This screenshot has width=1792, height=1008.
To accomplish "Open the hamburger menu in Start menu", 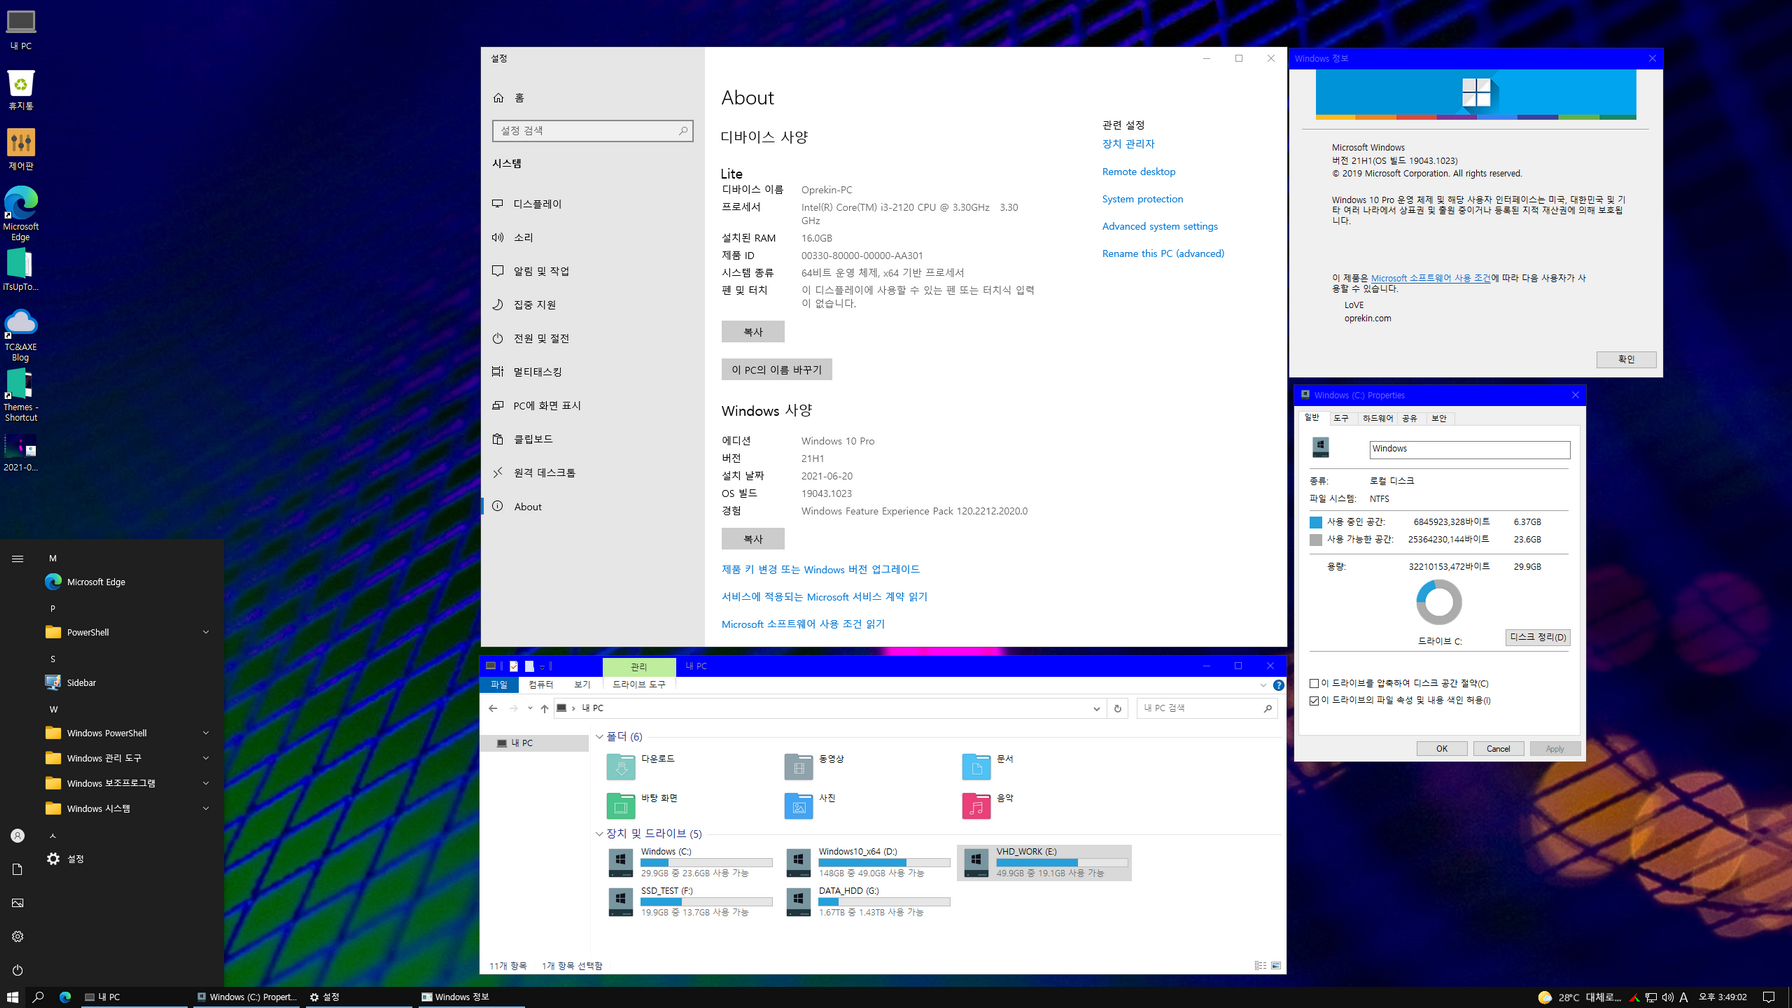I will [17, 559].
